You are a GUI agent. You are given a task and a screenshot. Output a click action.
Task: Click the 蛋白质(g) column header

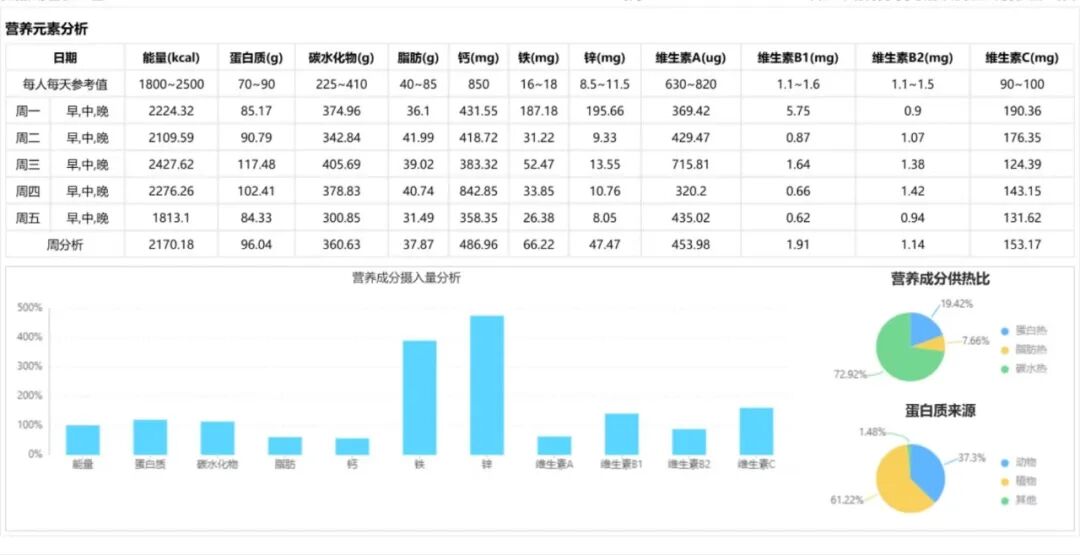click(256, 58)
